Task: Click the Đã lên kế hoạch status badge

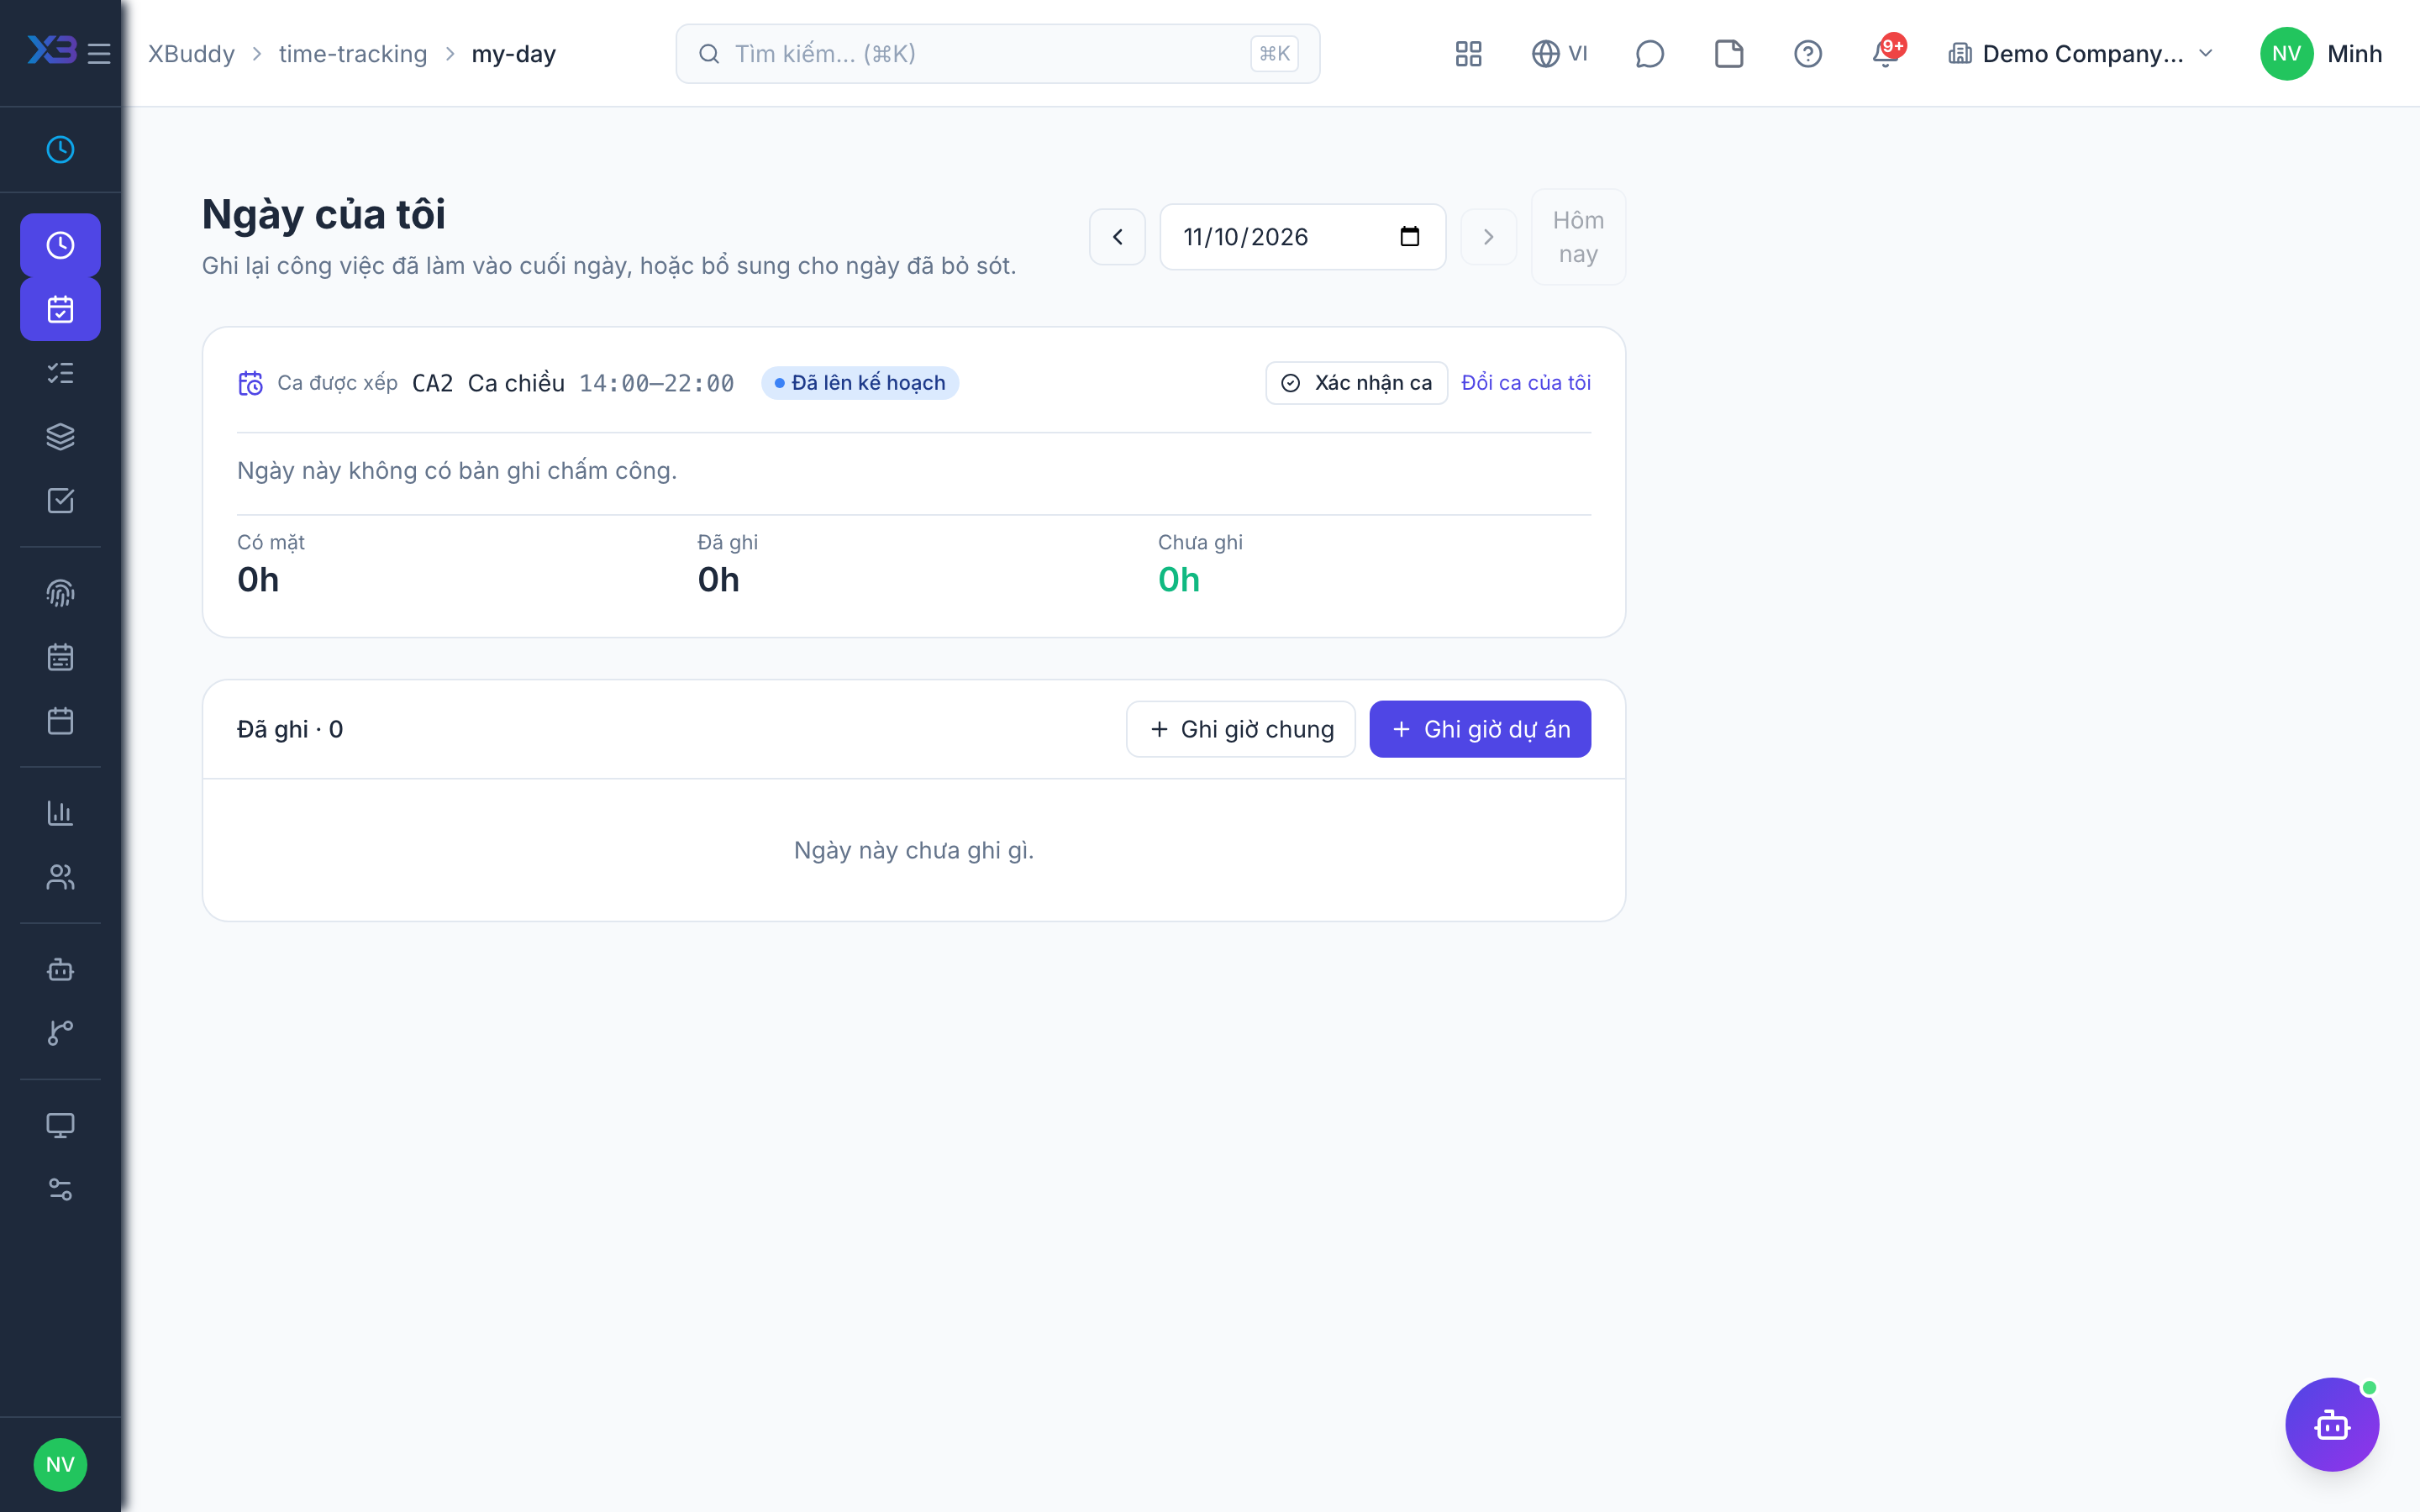Action: (x=860, y=383)
